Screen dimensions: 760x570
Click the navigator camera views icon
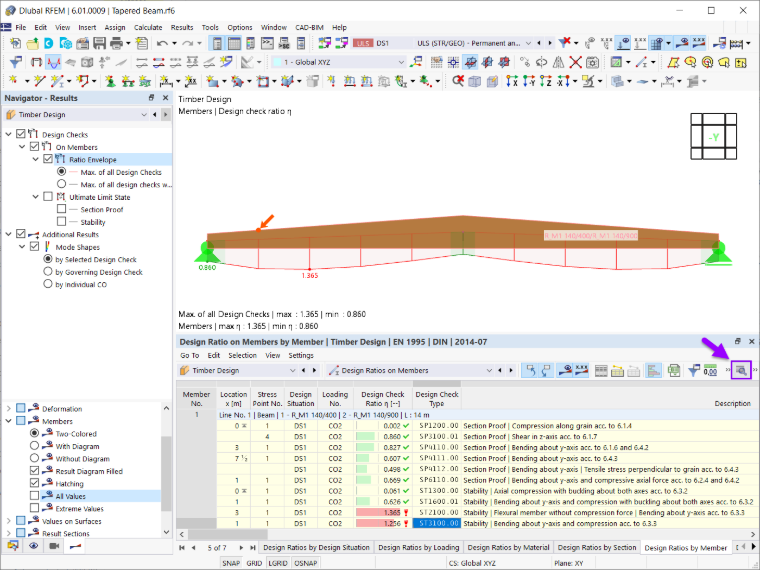[x=54, y=546]
